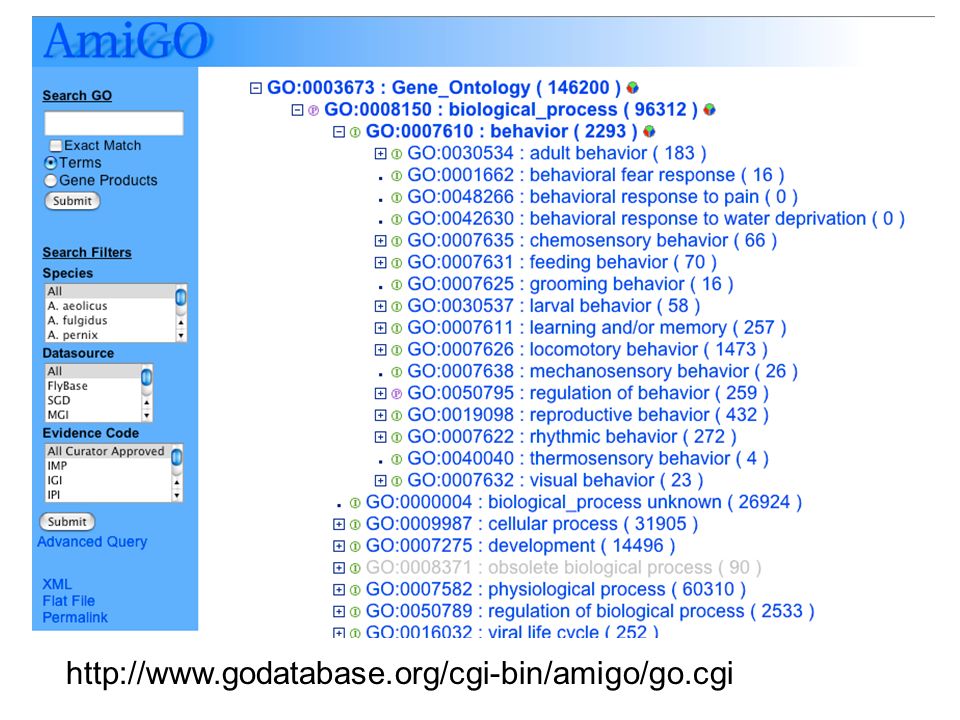Click the is-a icon beside biological_process unknown
Image resolution: width=960 pixels, height=720 pixels.
click(x=355, y=503)
